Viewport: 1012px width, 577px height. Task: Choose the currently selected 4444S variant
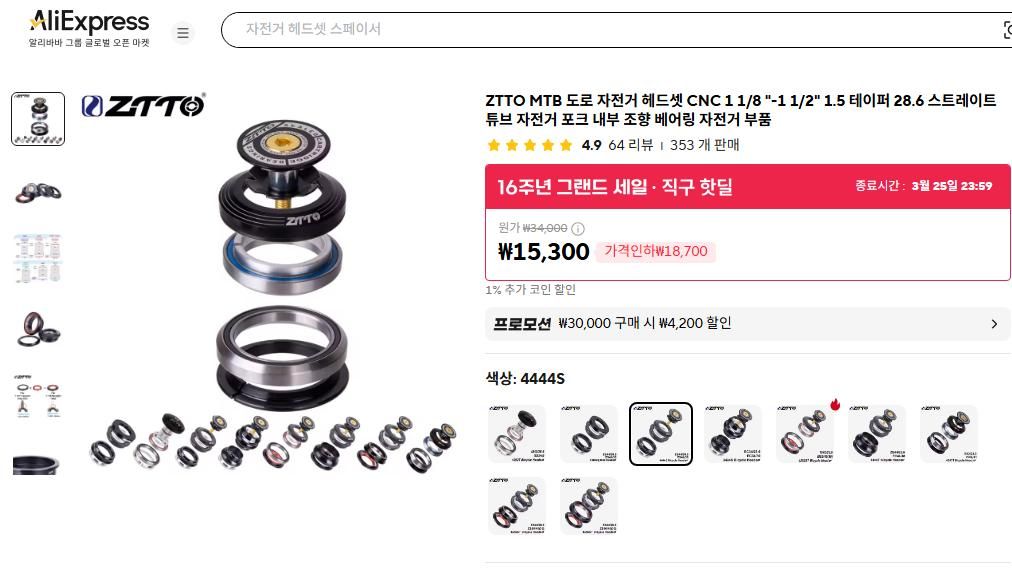pos(661,434)
